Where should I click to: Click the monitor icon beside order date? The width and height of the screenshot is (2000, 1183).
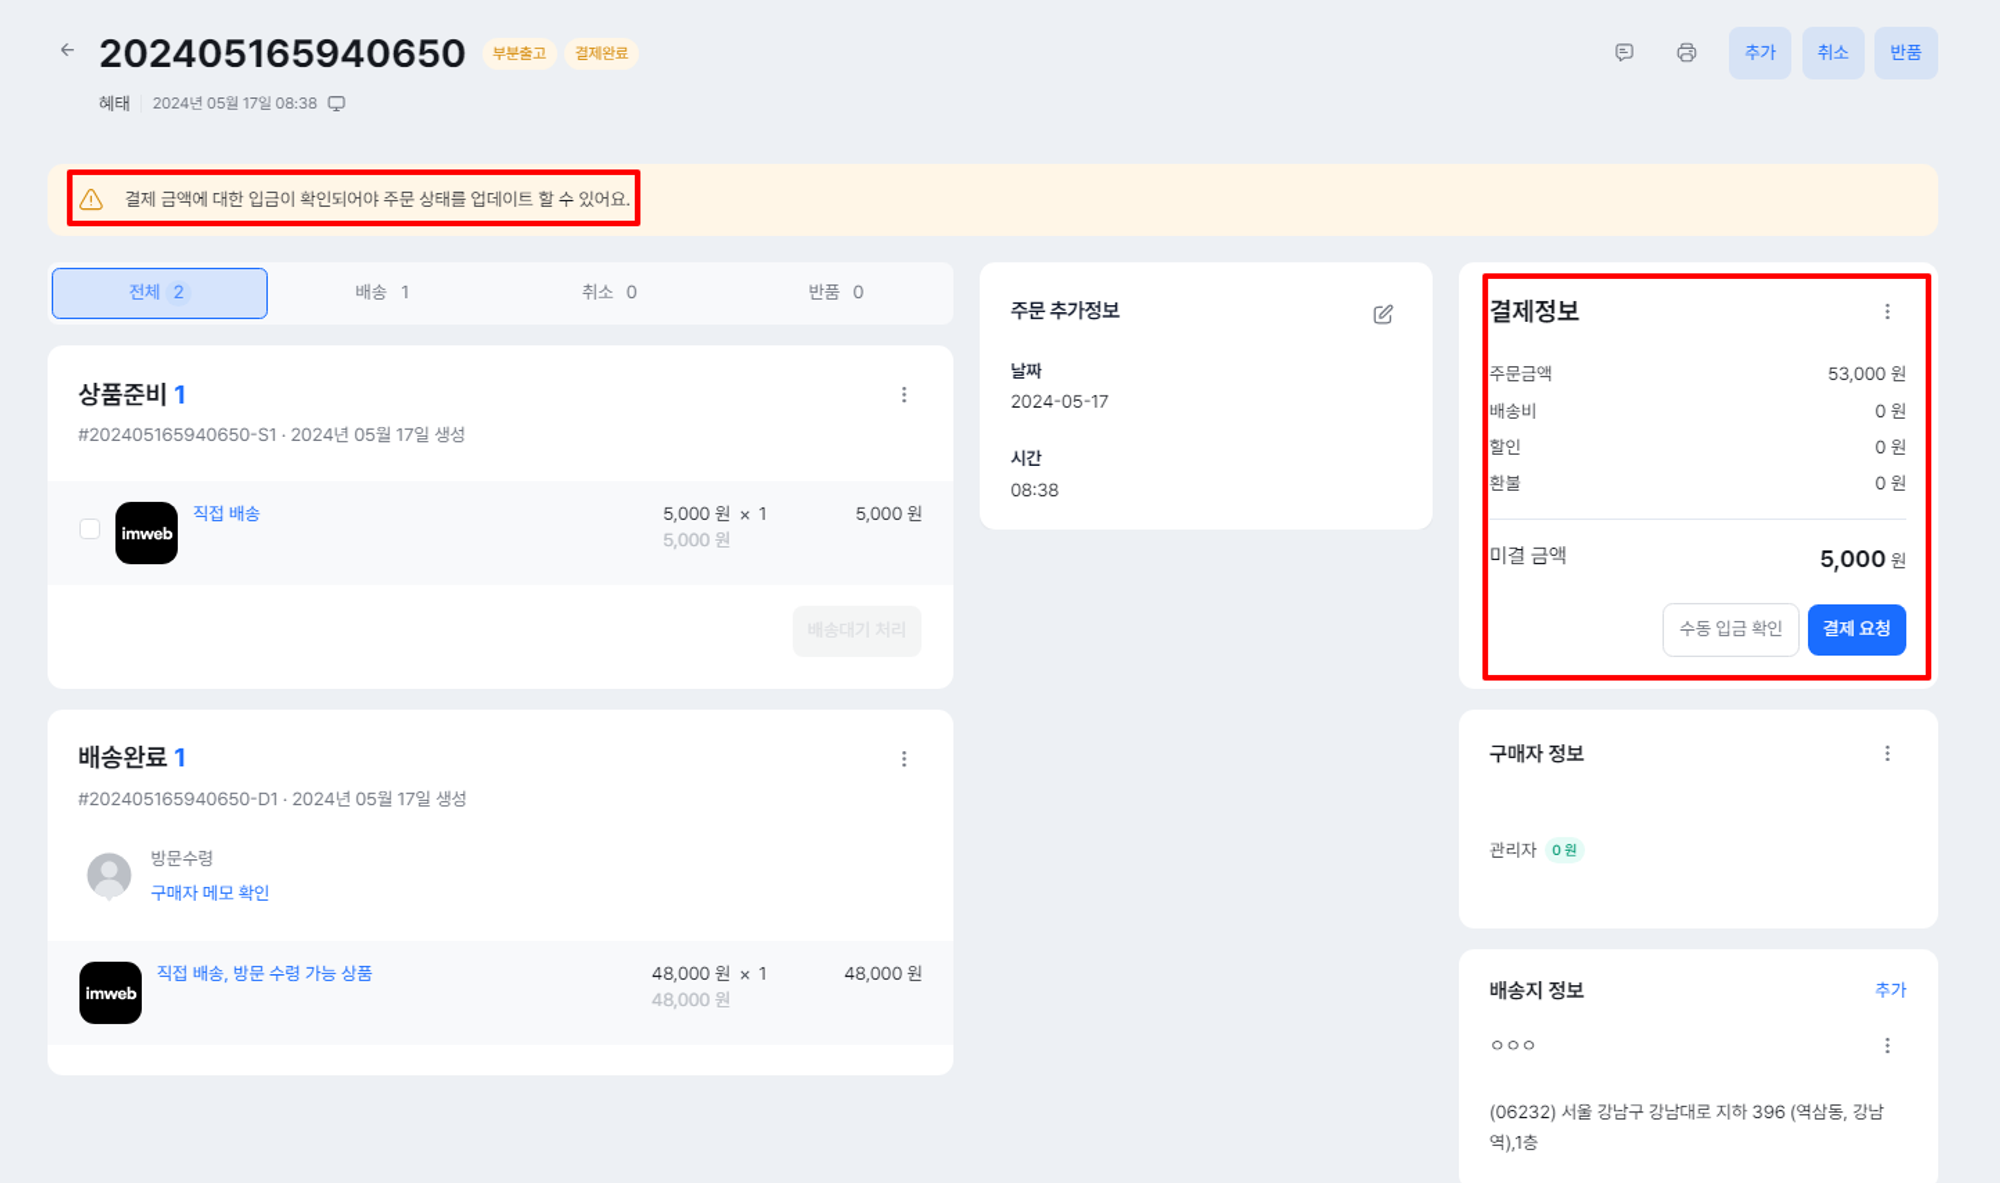[x=337, y=103]
